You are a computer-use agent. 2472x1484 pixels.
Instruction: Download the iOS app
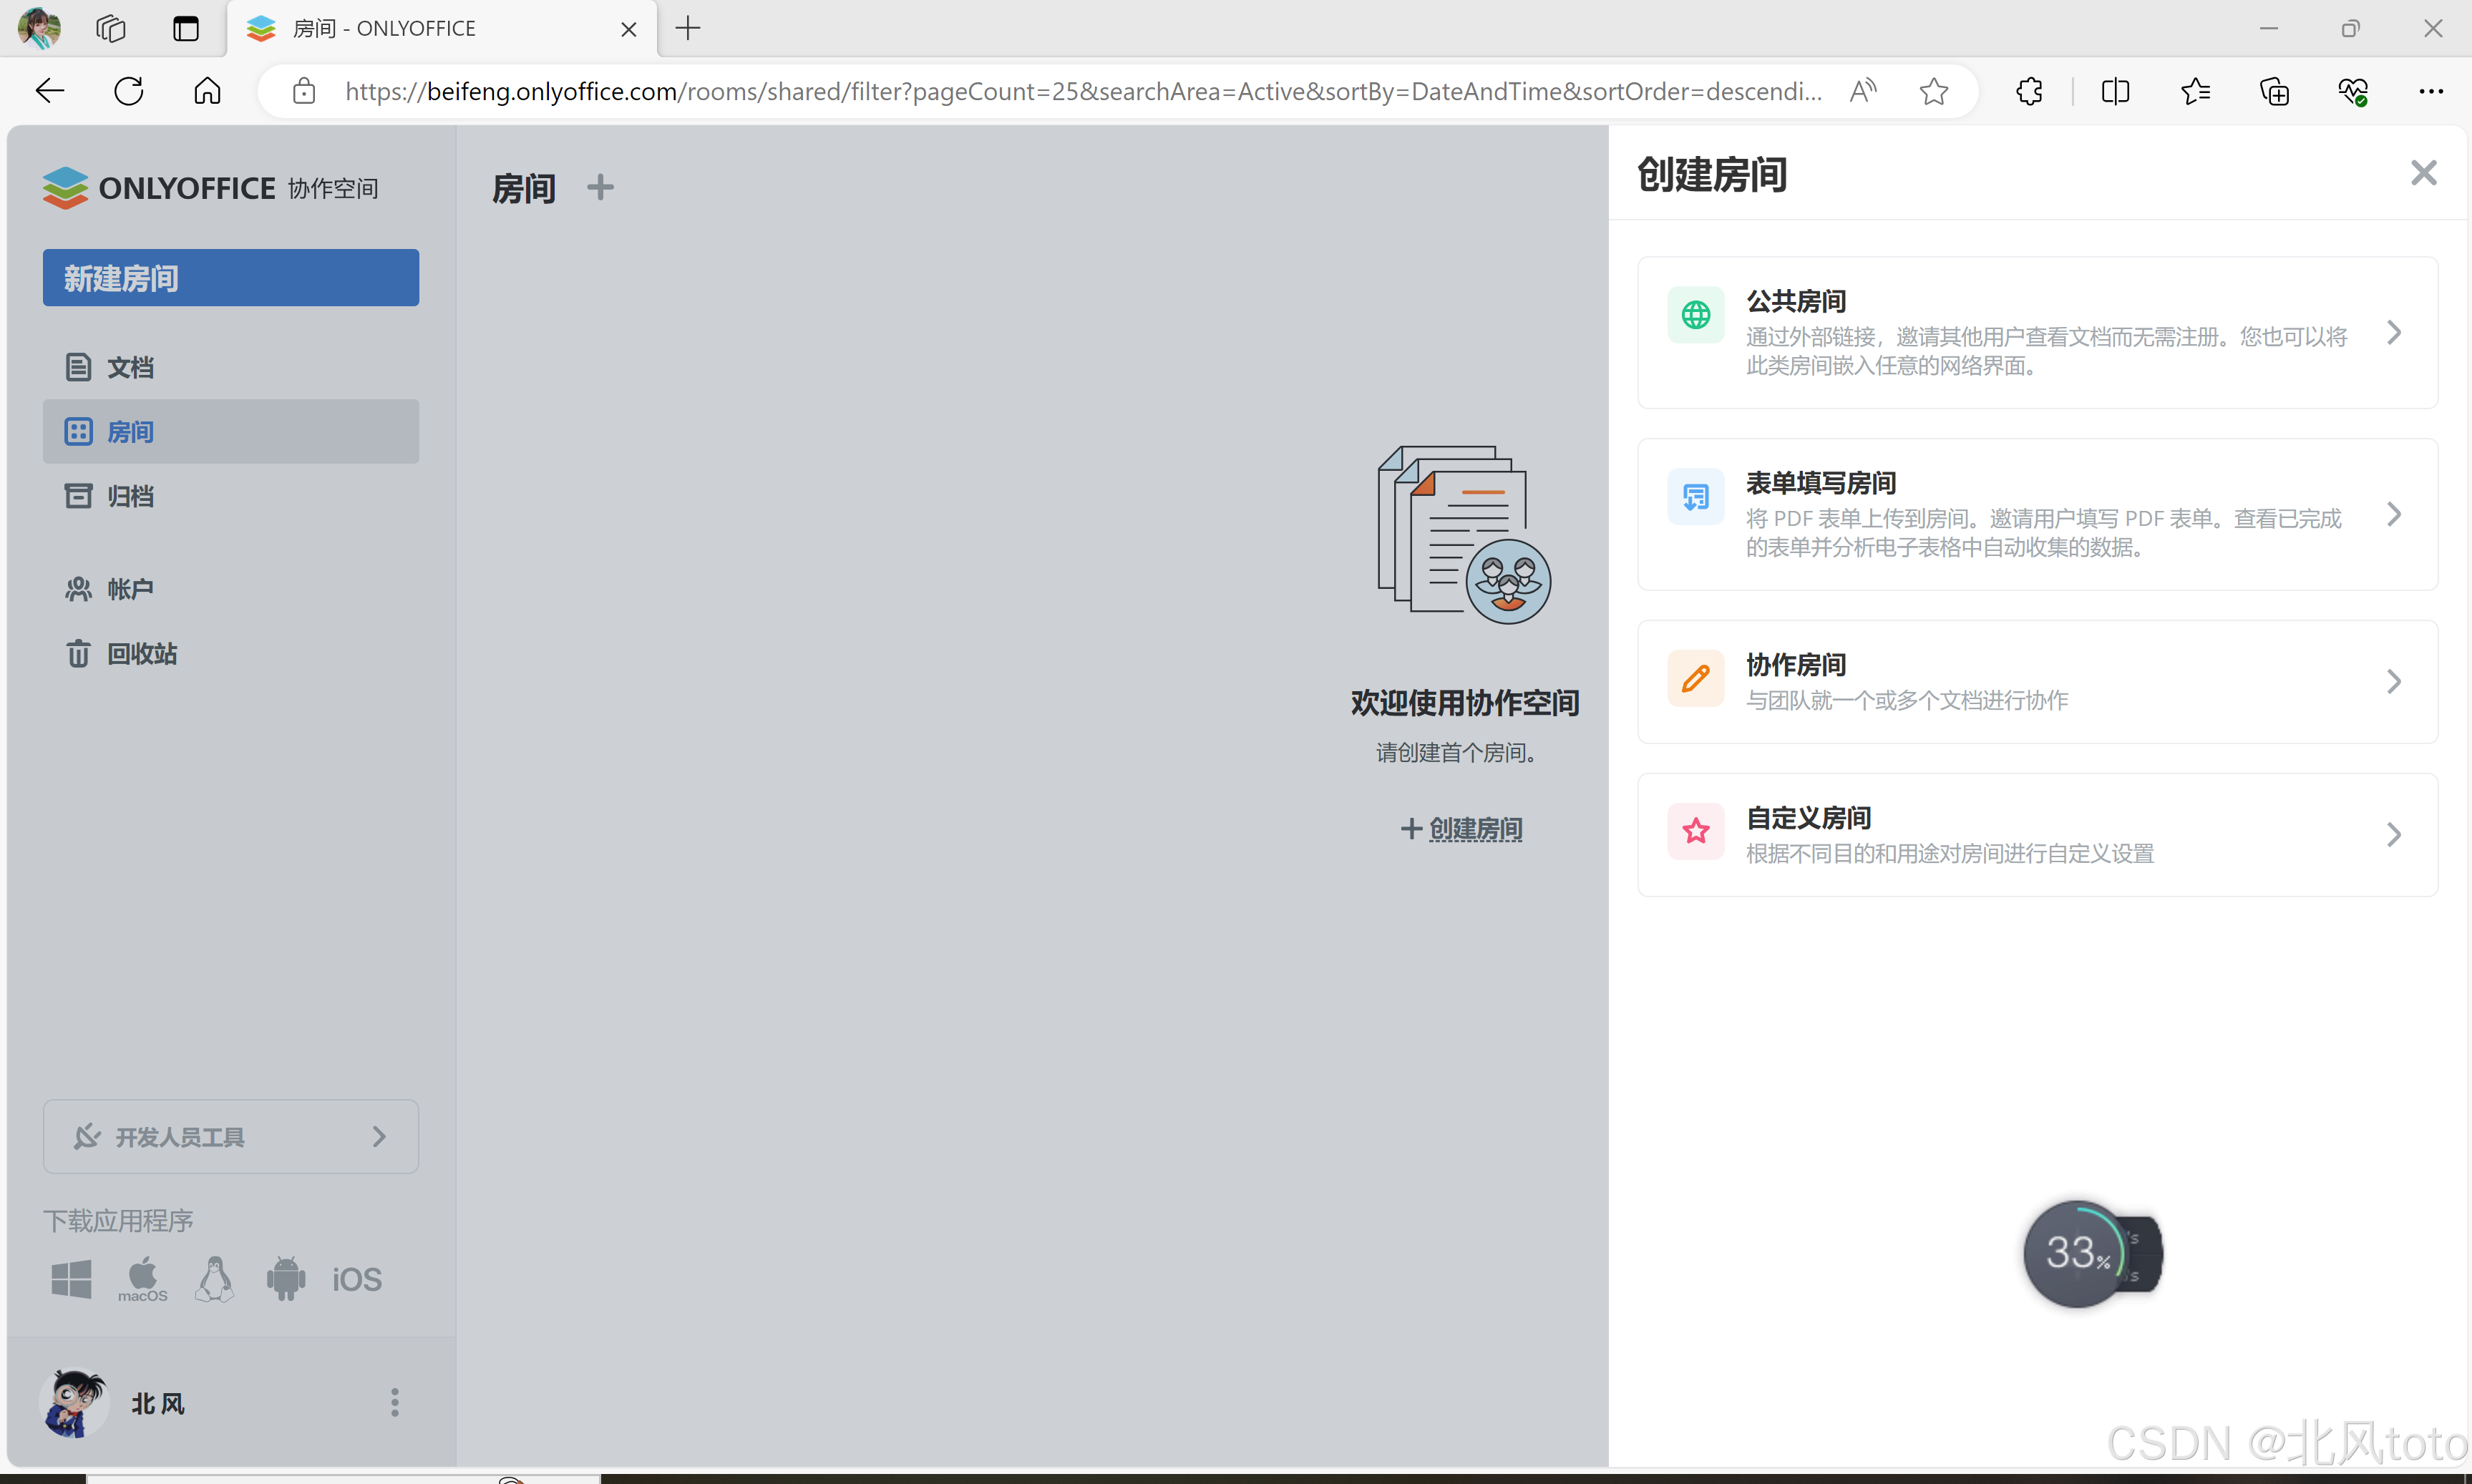pos(356,1278)
